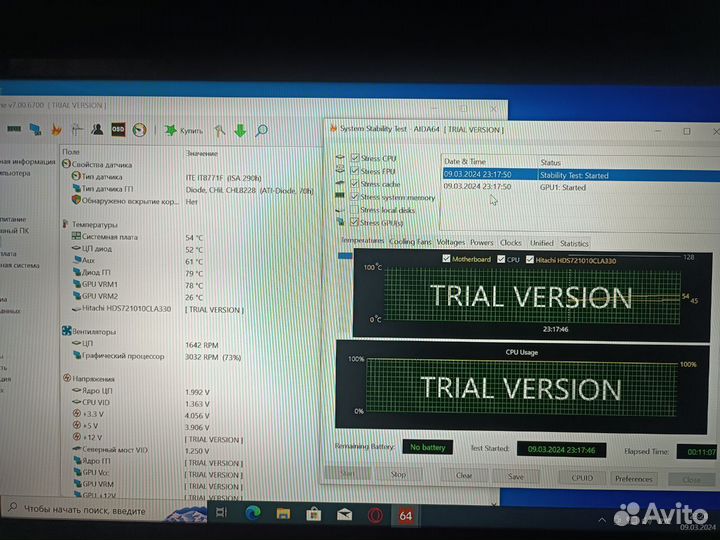
Task: Open the Statistics tab
Action: click(574, 243)
